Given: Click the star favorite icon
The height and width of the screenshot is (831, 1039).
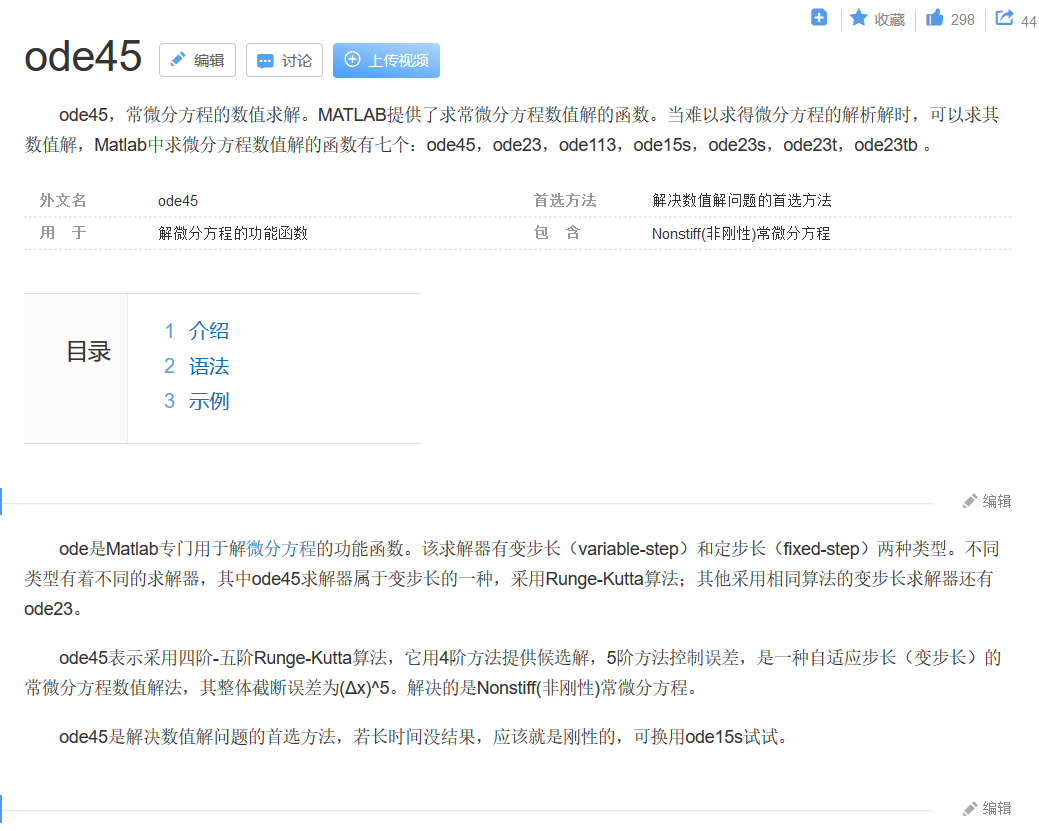Looking at the screenshot, I should click(x=859, y=18).
